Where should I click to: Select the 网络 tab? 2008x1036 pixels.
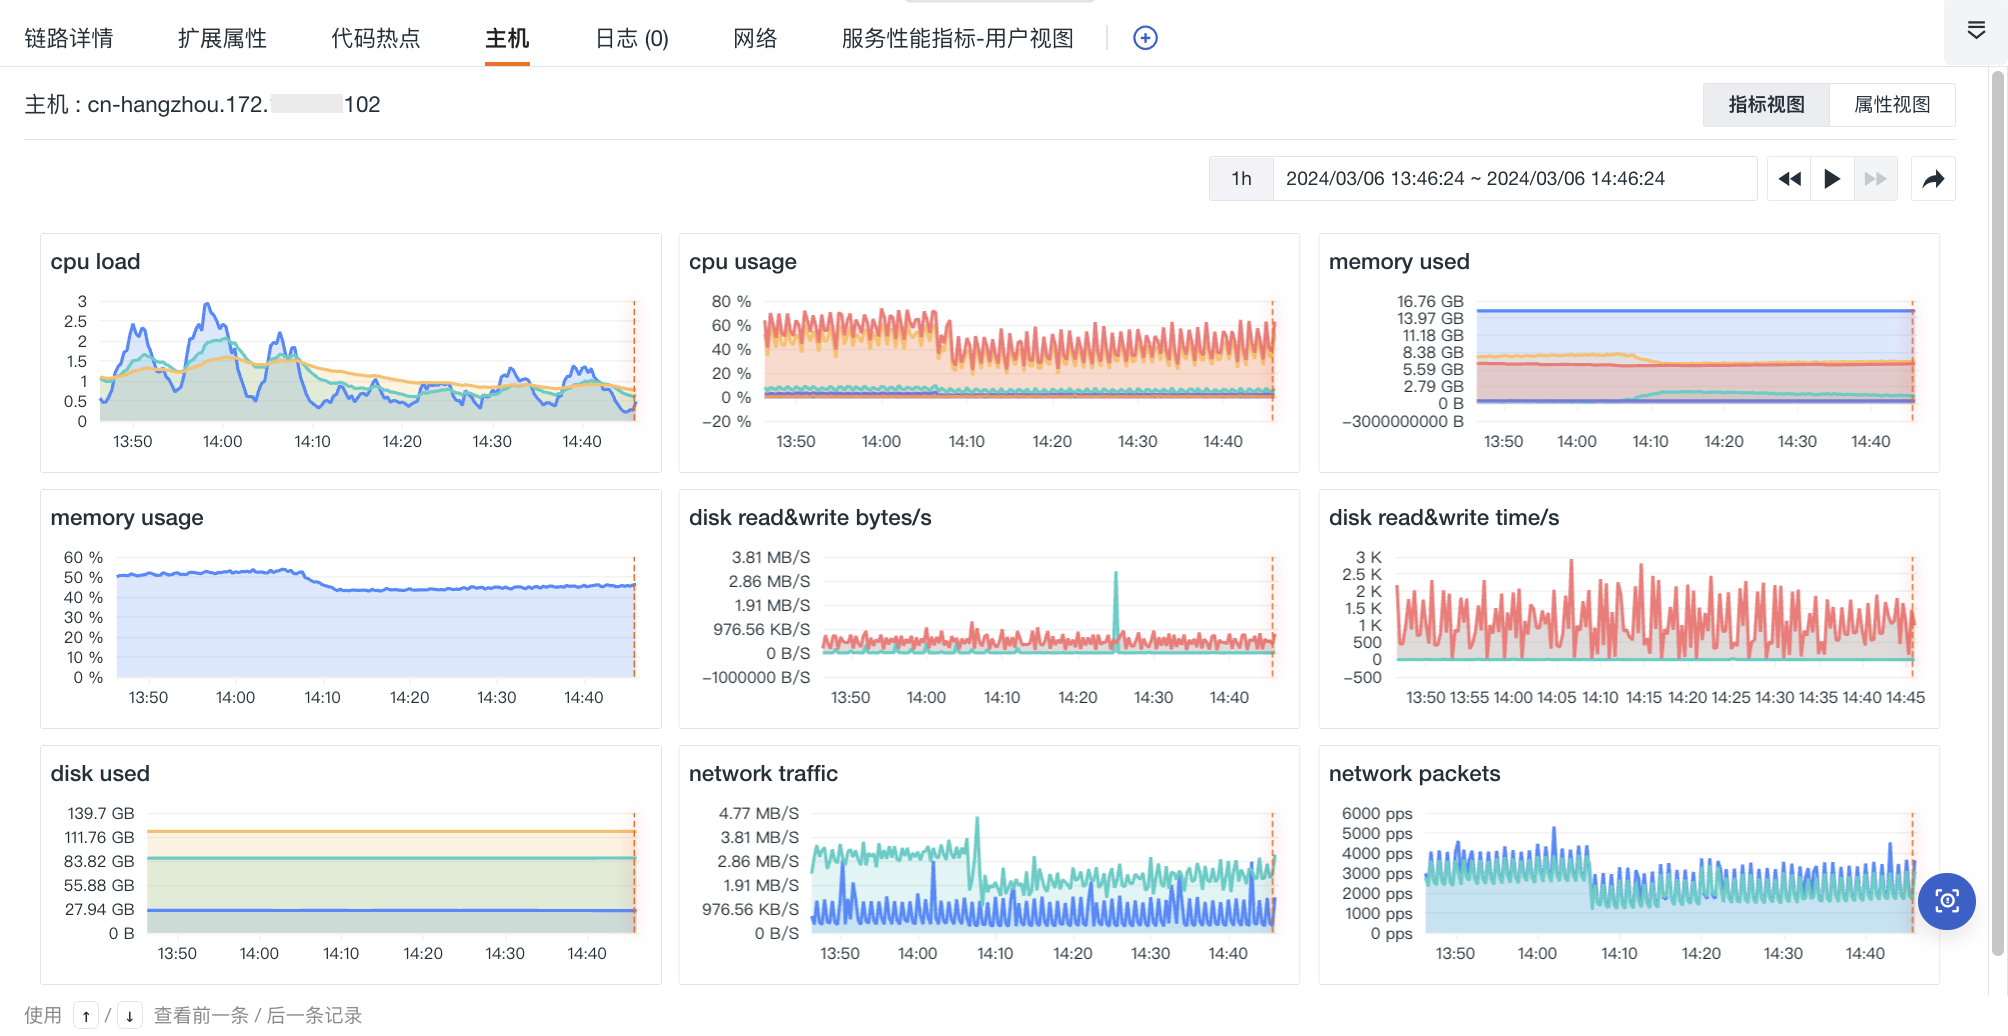(755, 38)
